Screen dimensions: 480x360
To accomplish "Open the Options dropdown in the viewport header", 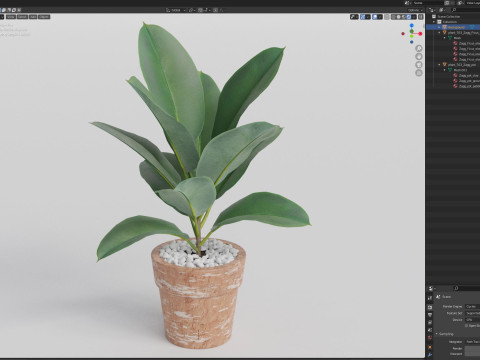I will tap(415, 10).
